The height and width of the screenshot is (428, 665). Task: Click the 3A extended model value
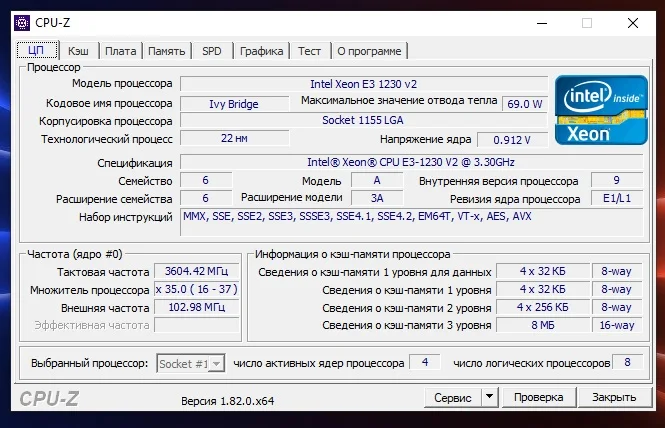pos(377,198)
